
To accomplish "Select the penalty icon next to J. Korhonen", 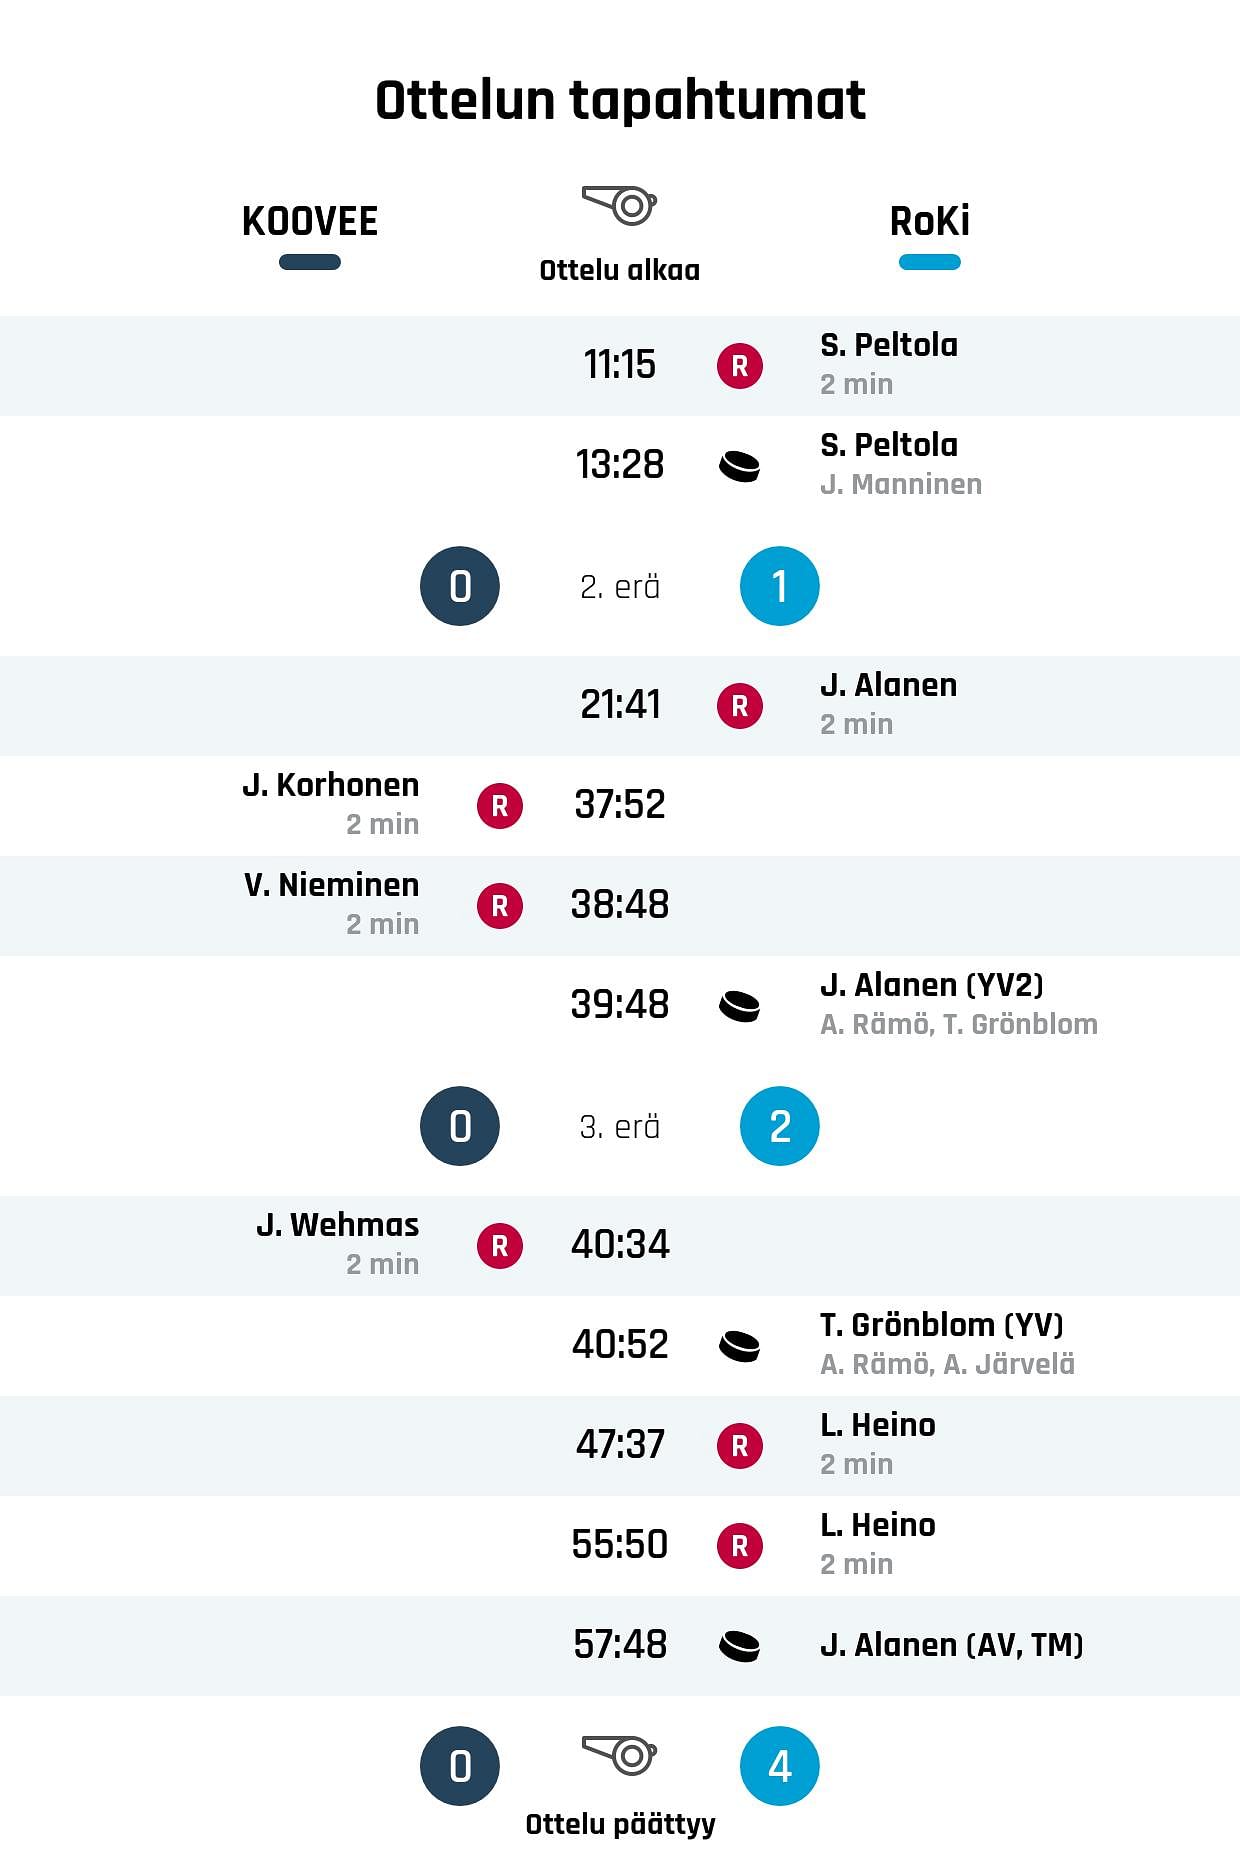I will [x=500, y=806].
